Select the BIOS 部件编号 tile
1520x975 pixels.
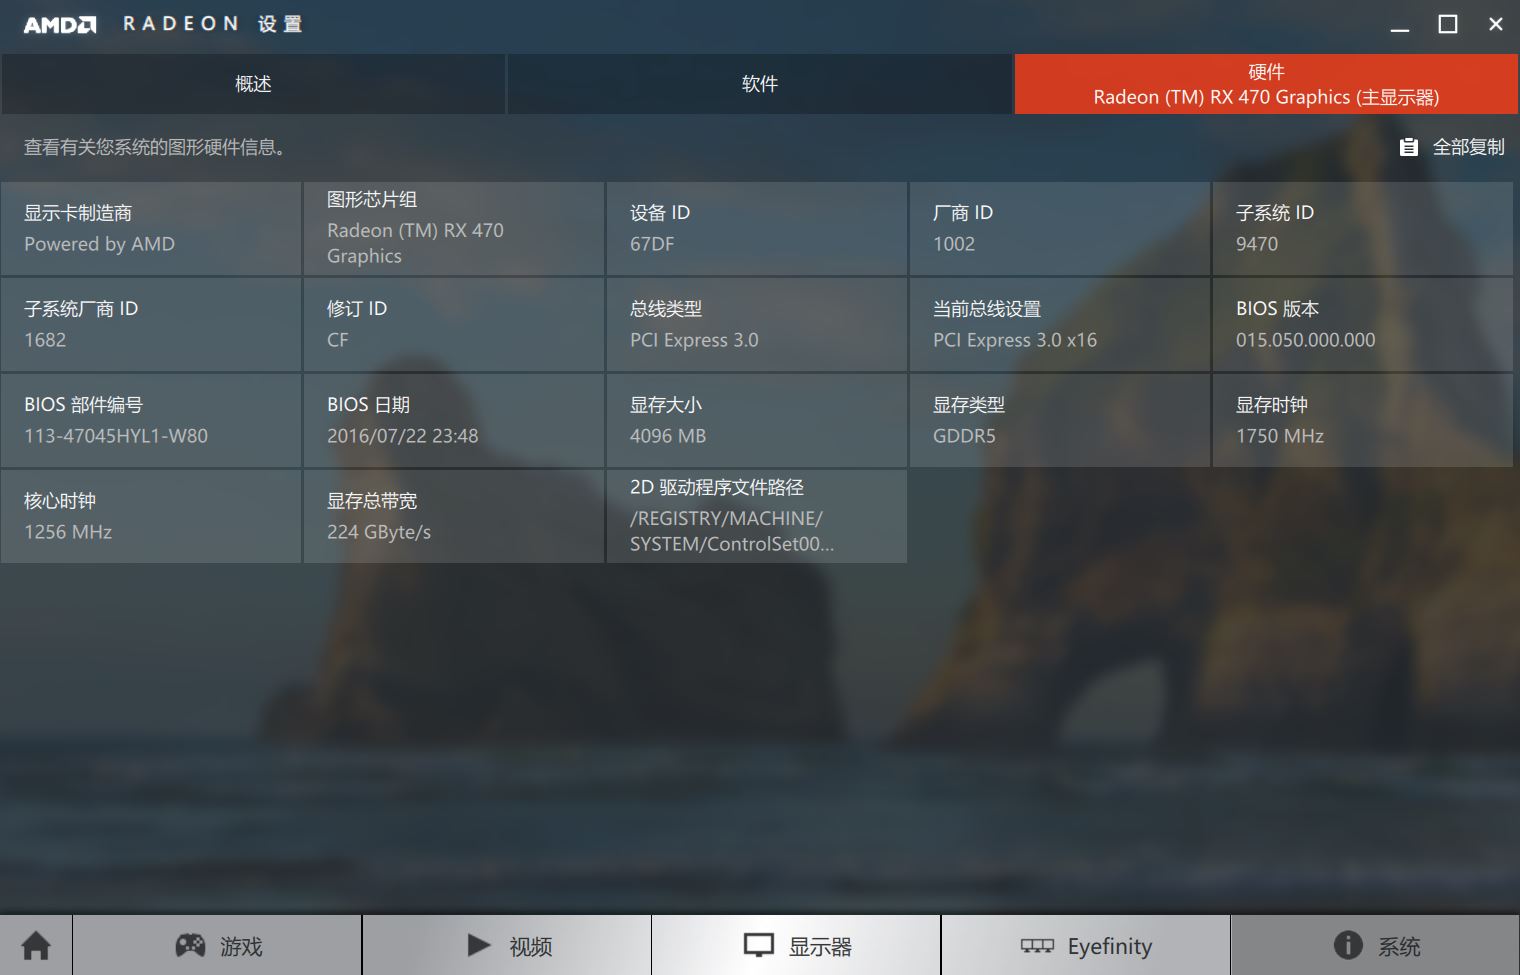point(151,420)
